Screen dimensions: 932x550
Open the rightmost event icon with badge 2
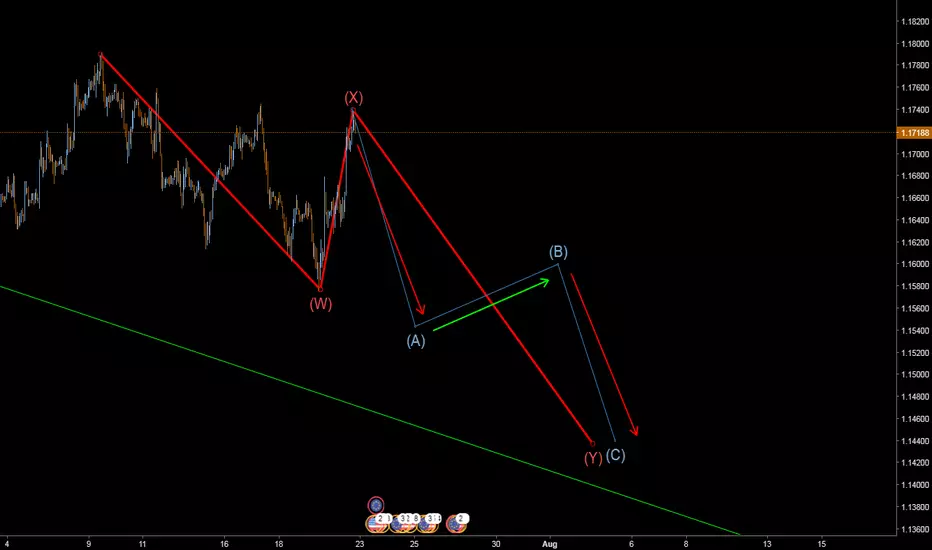coord(456,523)
